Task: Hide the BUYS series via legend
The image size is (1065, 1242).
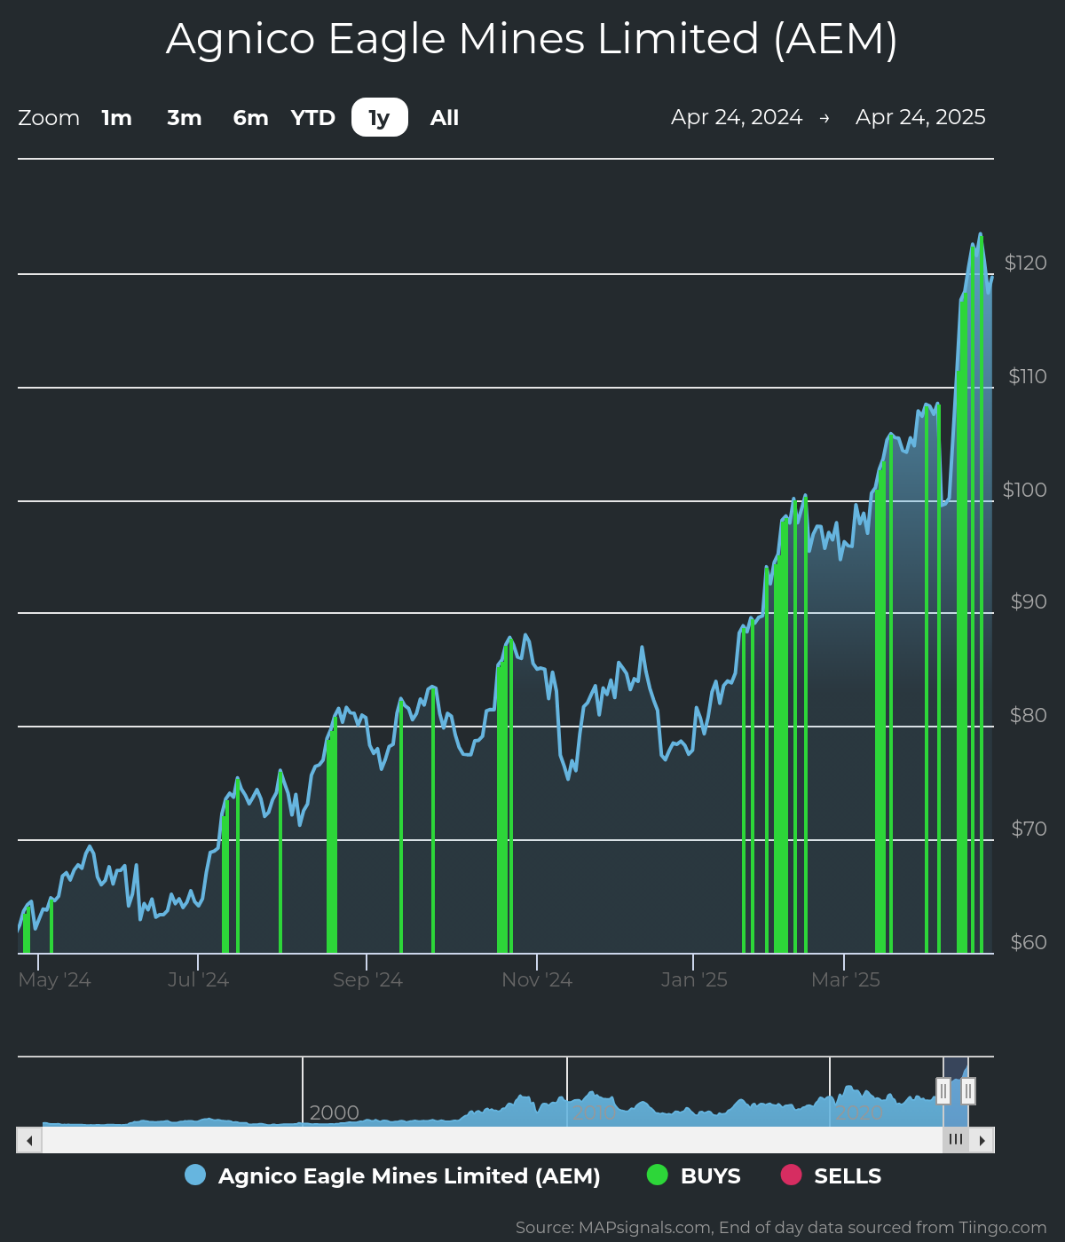Action: [695, 1176]
